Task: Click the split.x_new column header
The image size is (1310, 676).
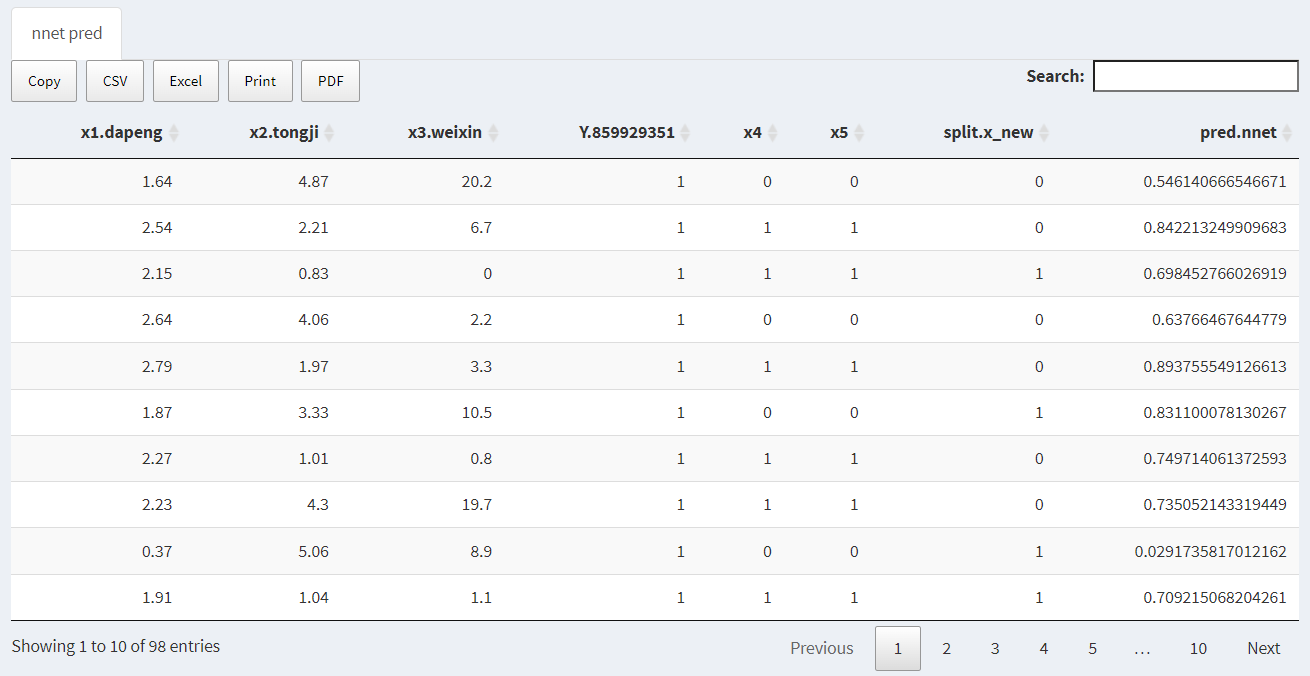Action: (x=988, y=133)
